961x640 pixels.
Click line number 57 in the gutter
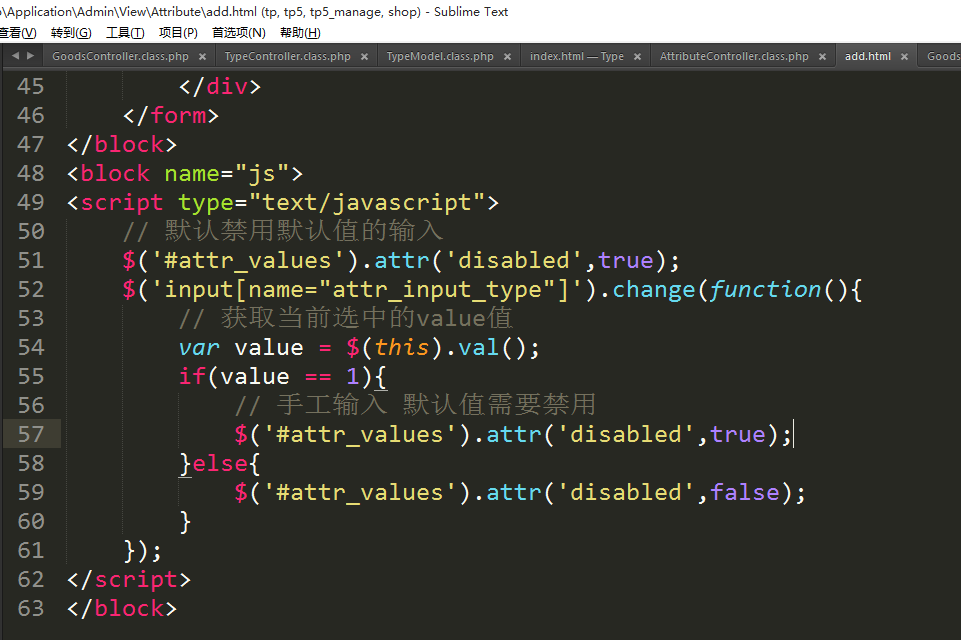coord(31,434)
